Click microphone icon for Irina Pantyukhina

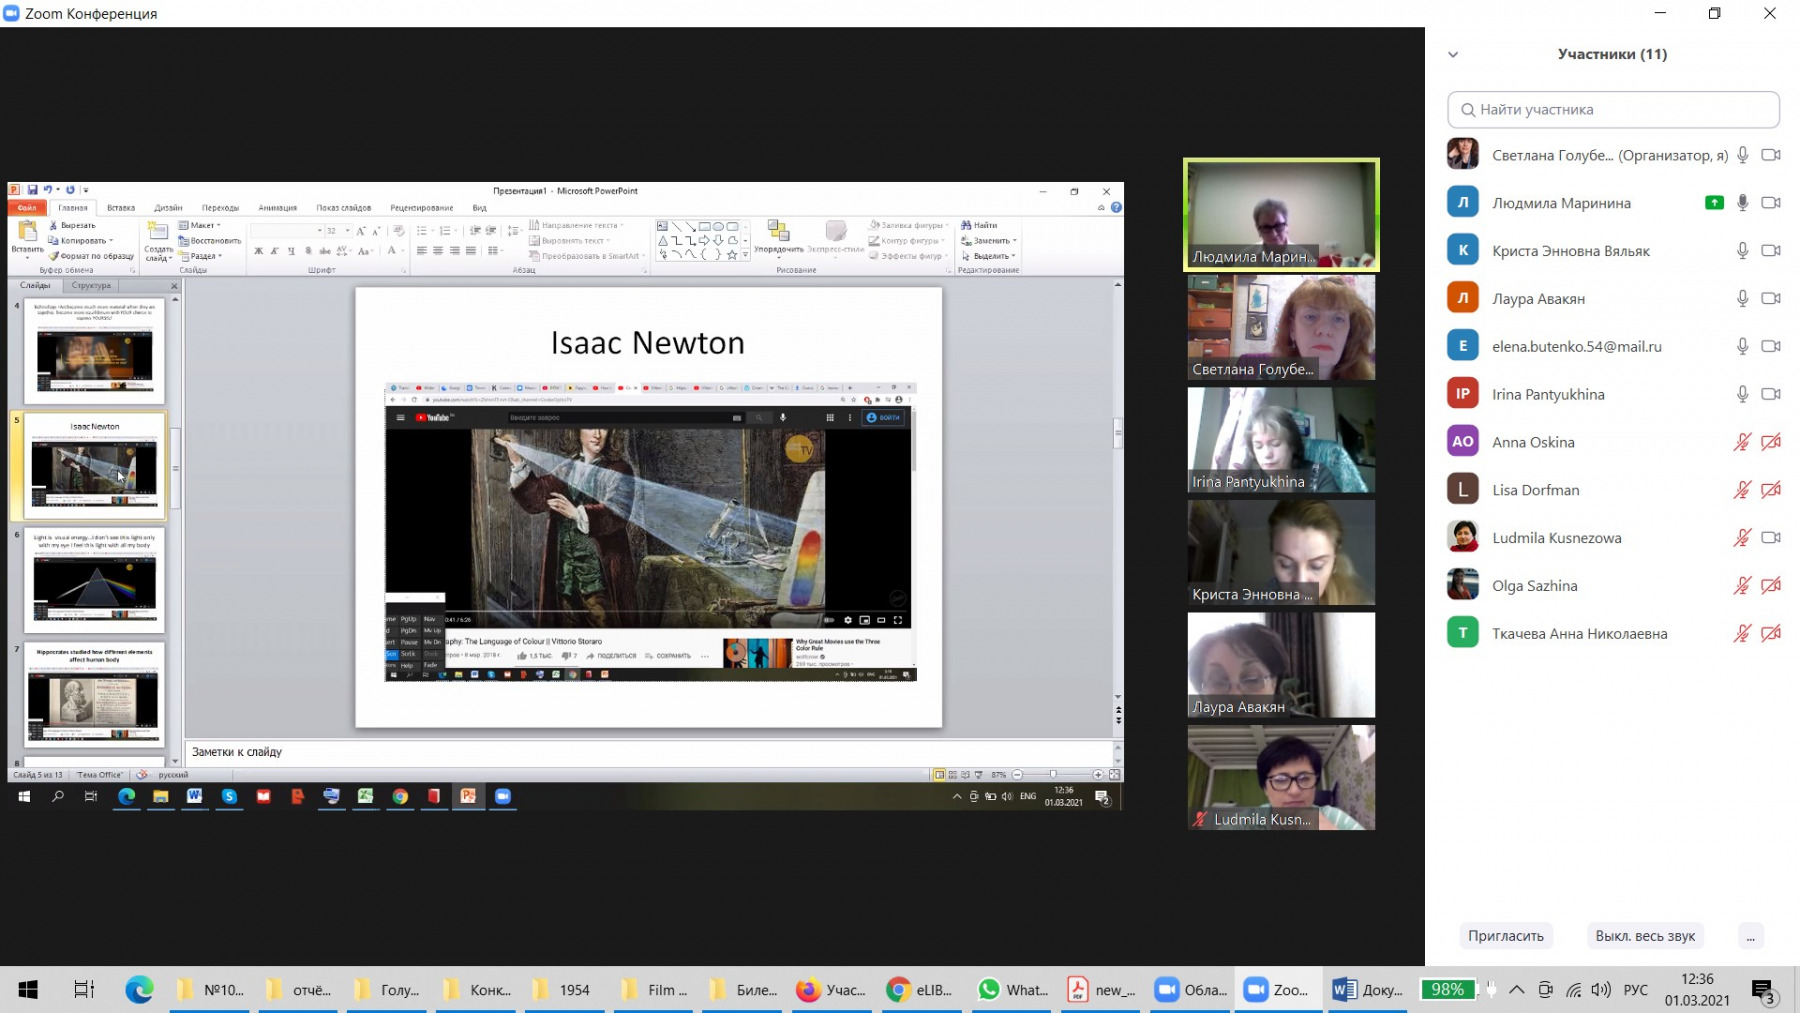tap(1742, 394)
